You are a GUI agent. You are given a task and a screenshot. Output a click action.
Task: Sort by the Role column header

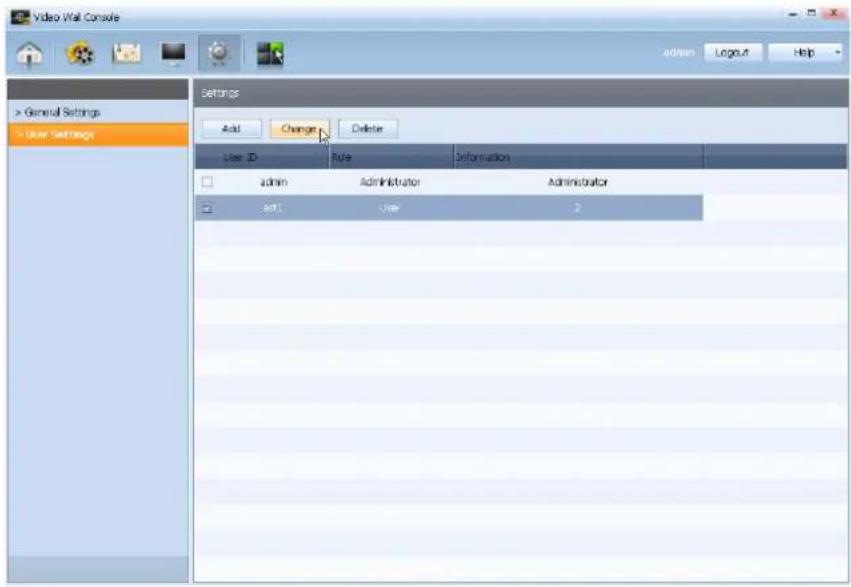(391, 157)
